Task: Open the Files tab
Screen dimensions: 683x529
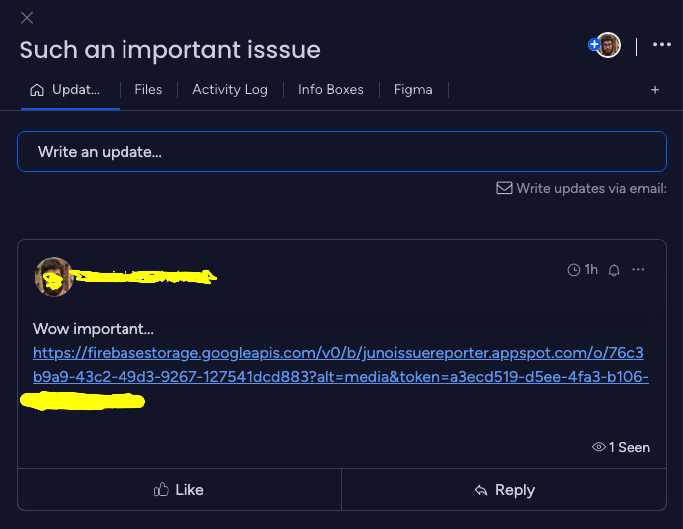Action: tap(148, 90)
